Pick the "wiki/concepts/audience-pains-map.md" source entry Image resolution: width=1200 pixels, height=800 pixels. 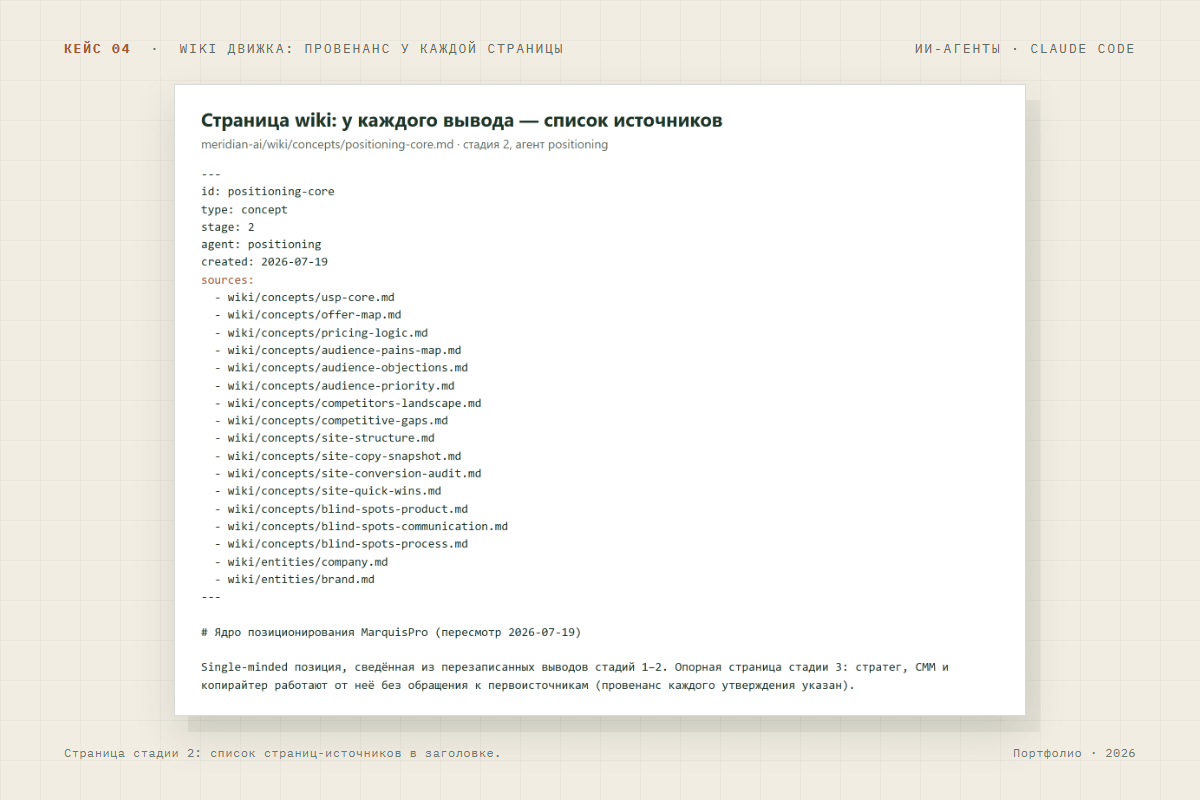(x=344, y=350)
